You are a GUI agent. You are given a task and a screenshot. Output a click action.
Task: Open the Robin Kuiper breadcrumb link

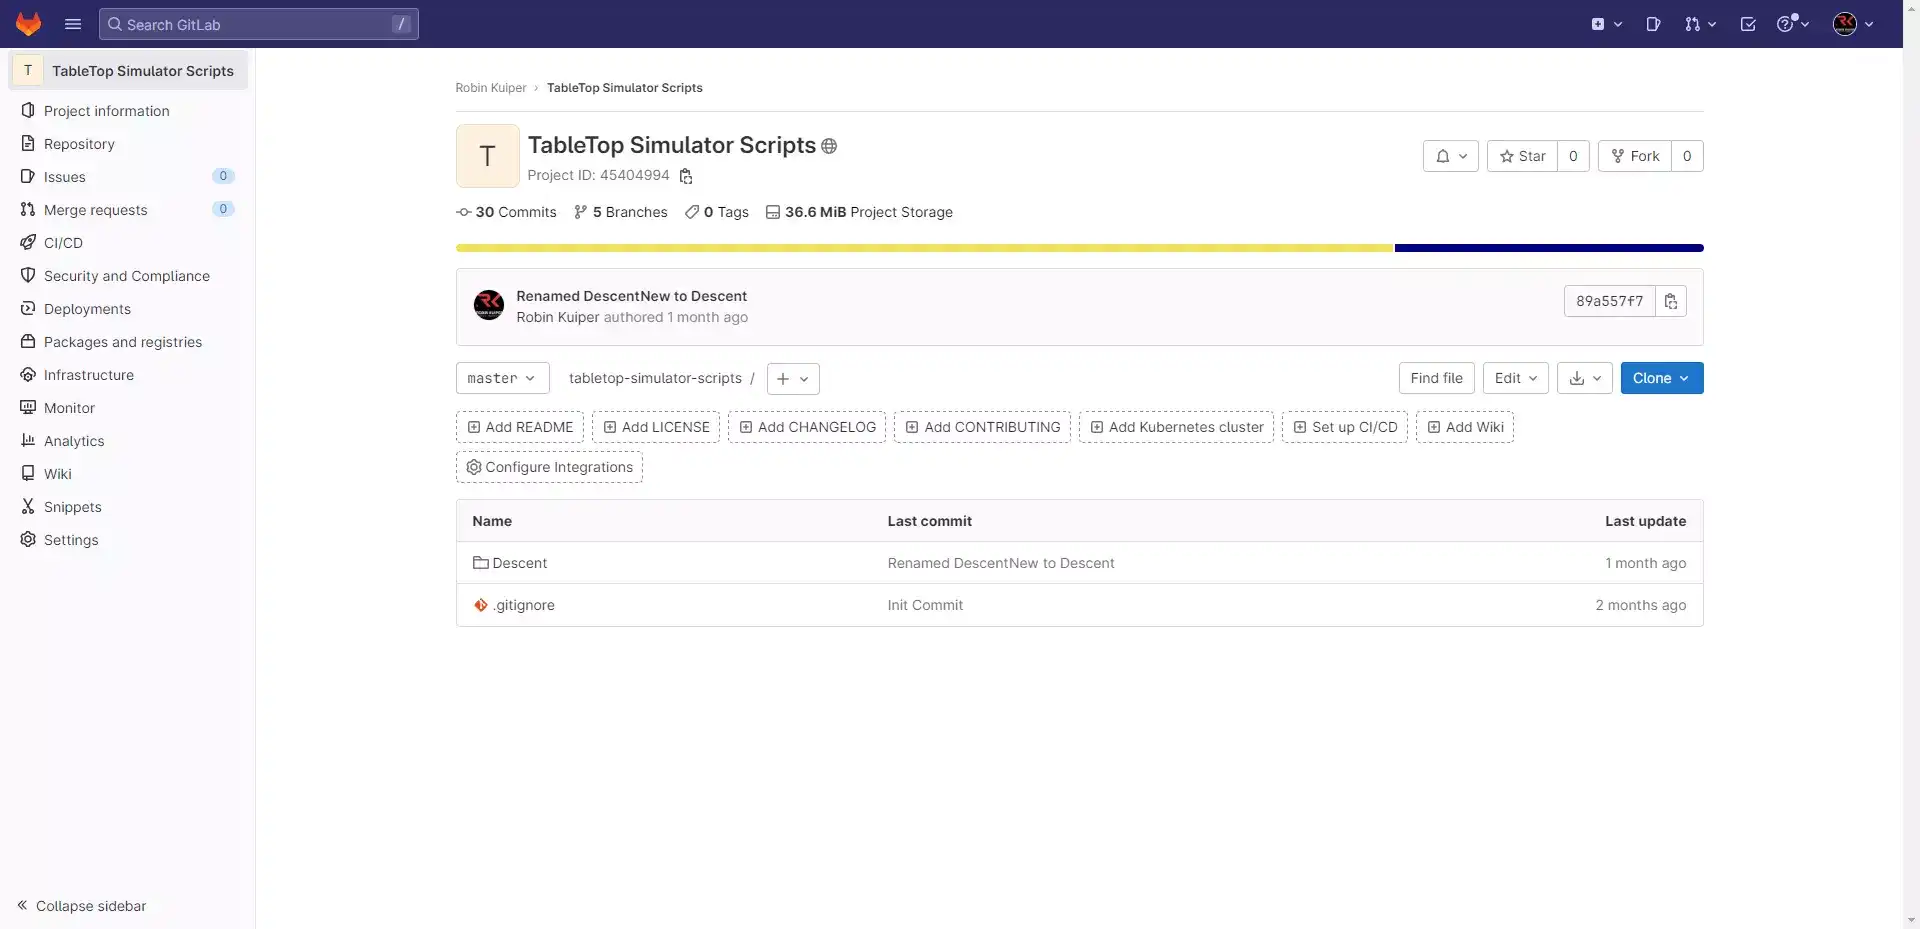tap(490, 88)
